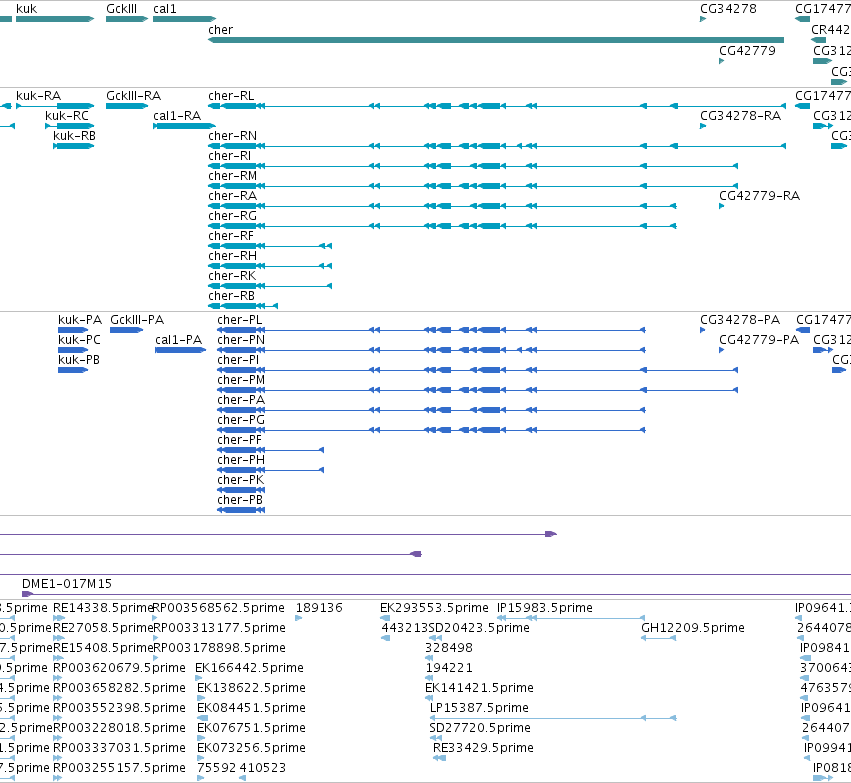Select the kuk-RC transcript label
851x783 pixels.
(67, 116)
